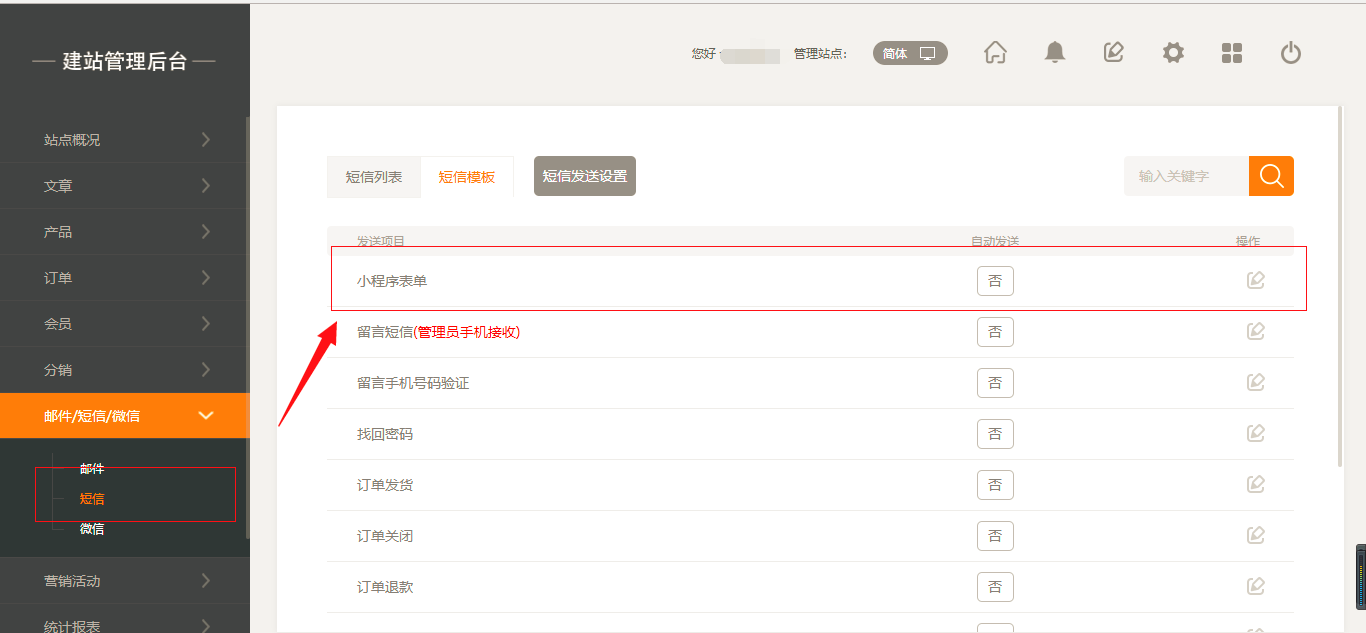Open the settings gear icon

(1173, 53)
